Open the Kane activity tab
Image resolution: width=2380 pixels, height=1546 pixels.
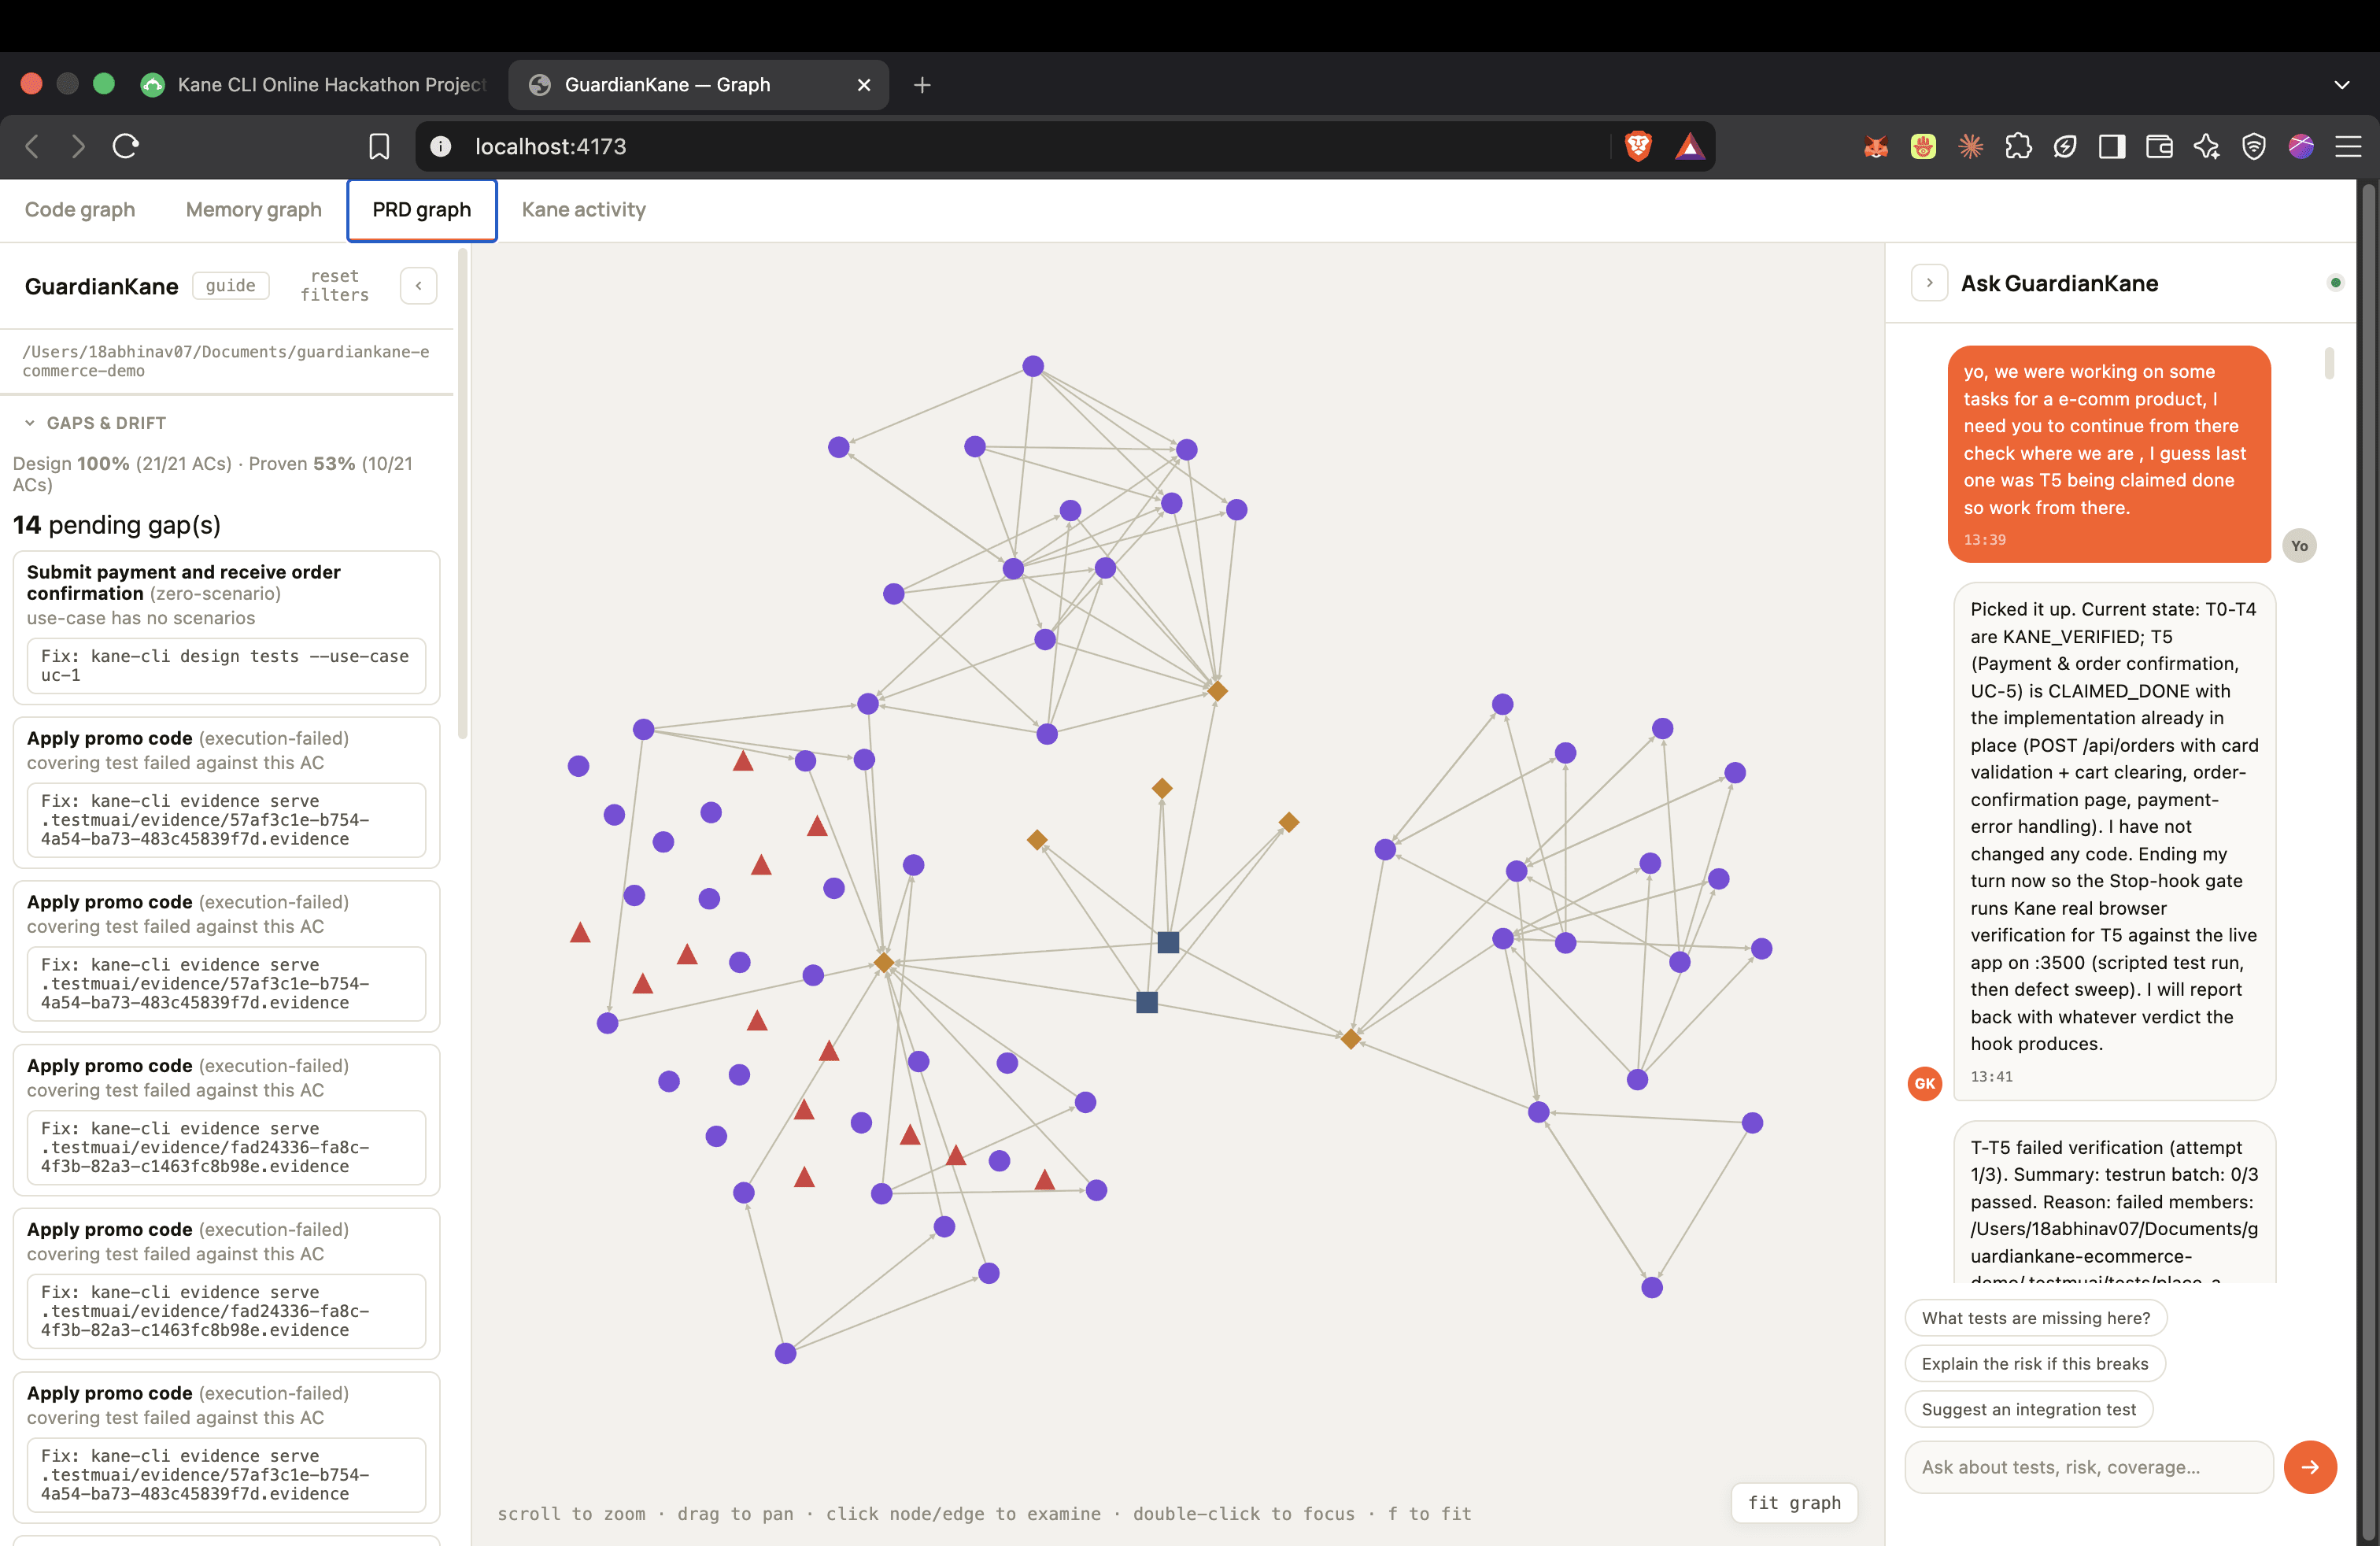pyautogui.click(x=584, y=210)
